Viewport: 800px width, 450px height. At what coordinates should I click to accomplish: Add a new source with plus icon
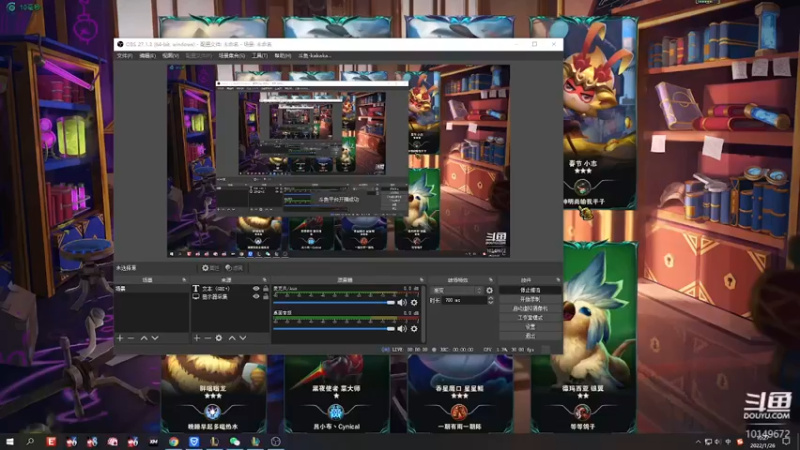click(196, 338)
